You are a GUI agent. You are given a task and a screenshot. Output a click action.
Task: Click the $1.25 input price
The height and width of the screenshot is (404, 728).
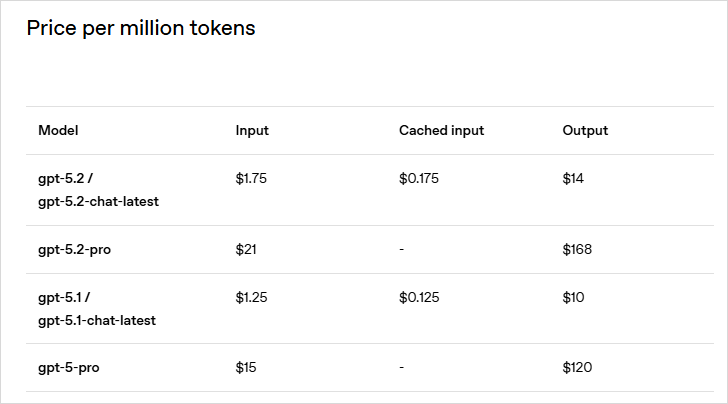[251, 298]
